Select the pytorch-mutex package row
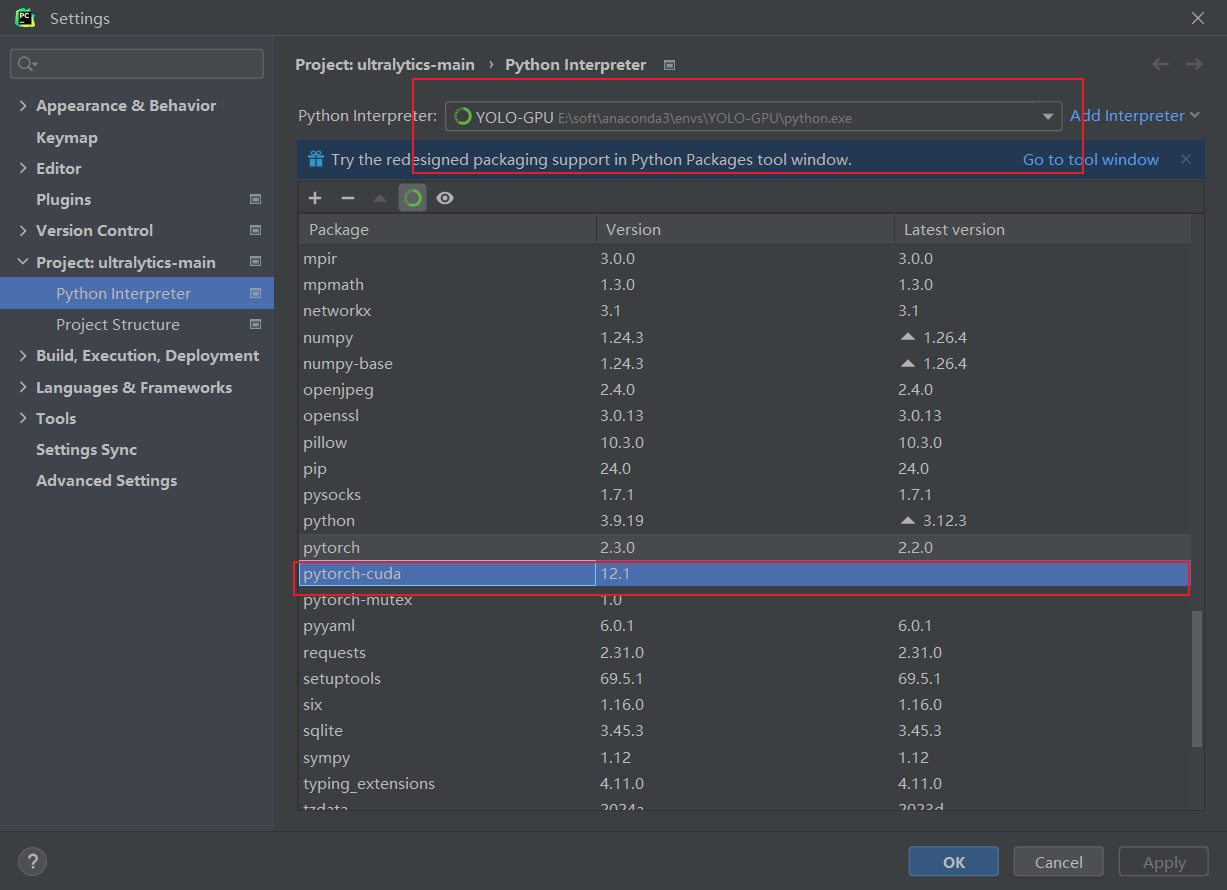Viewport: 1227px width, 890px height. tap(745, 600)
